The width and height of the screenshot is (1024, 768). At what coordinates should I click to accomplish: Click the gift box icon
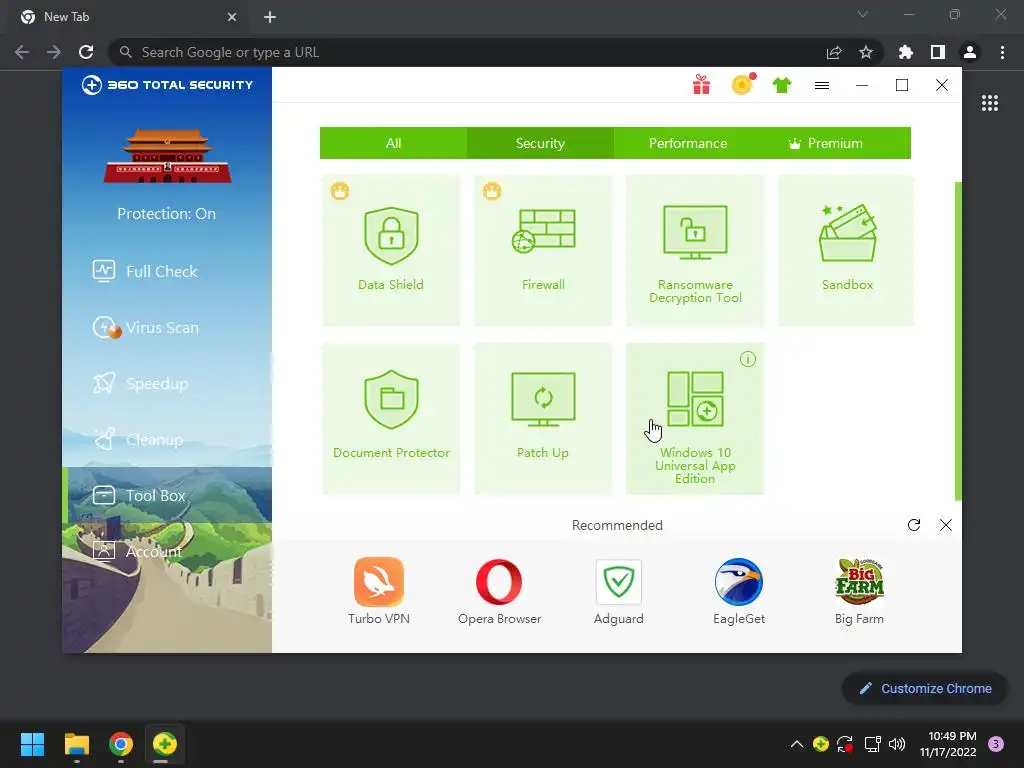point(701,85)
